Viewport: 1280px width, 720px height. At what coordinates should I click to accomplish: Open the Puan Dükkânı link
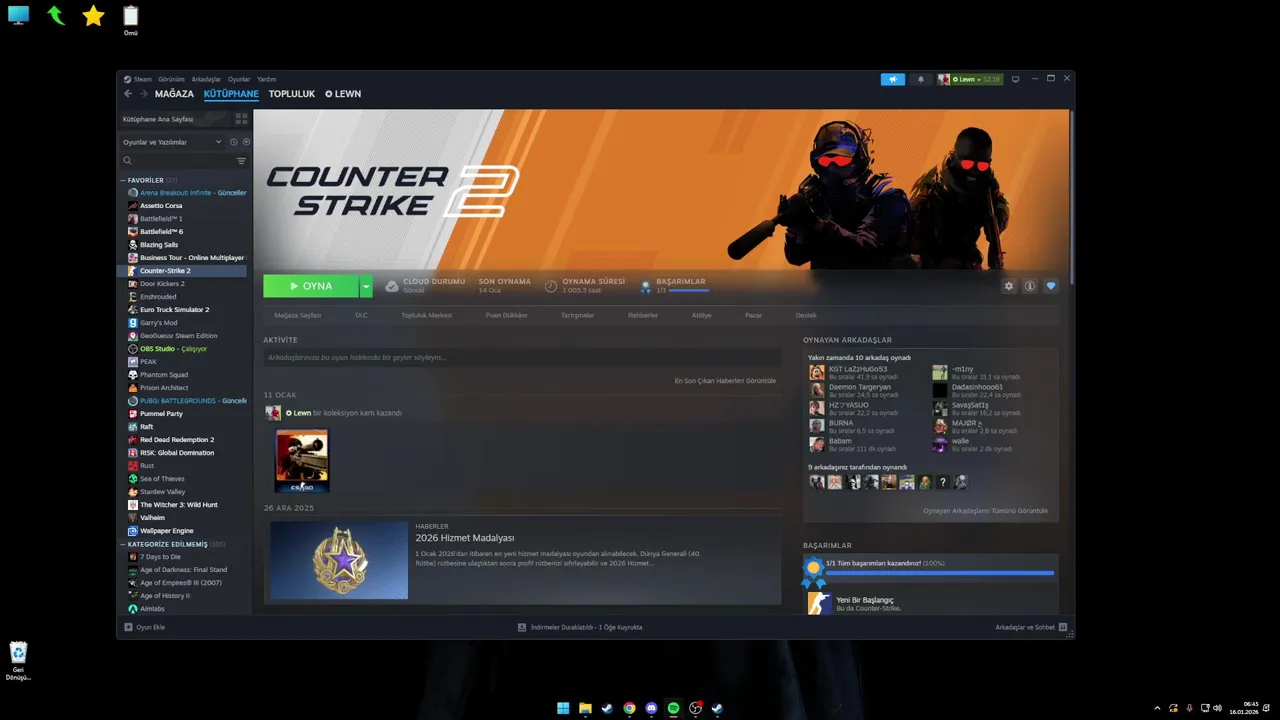(506, 315)
